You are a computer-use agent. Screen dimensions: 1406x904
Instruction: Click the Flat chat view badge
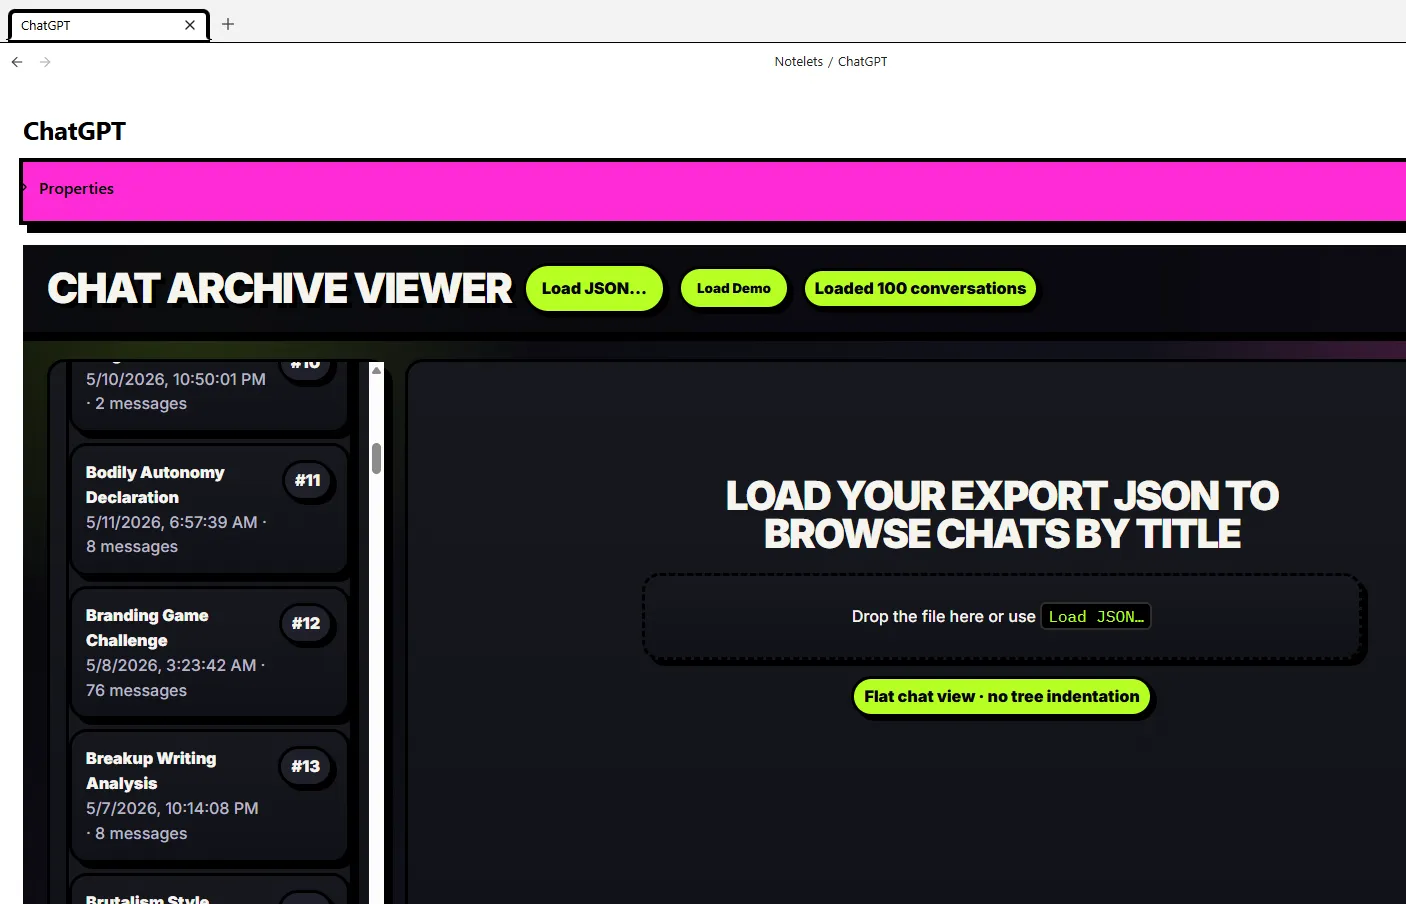1002,697
